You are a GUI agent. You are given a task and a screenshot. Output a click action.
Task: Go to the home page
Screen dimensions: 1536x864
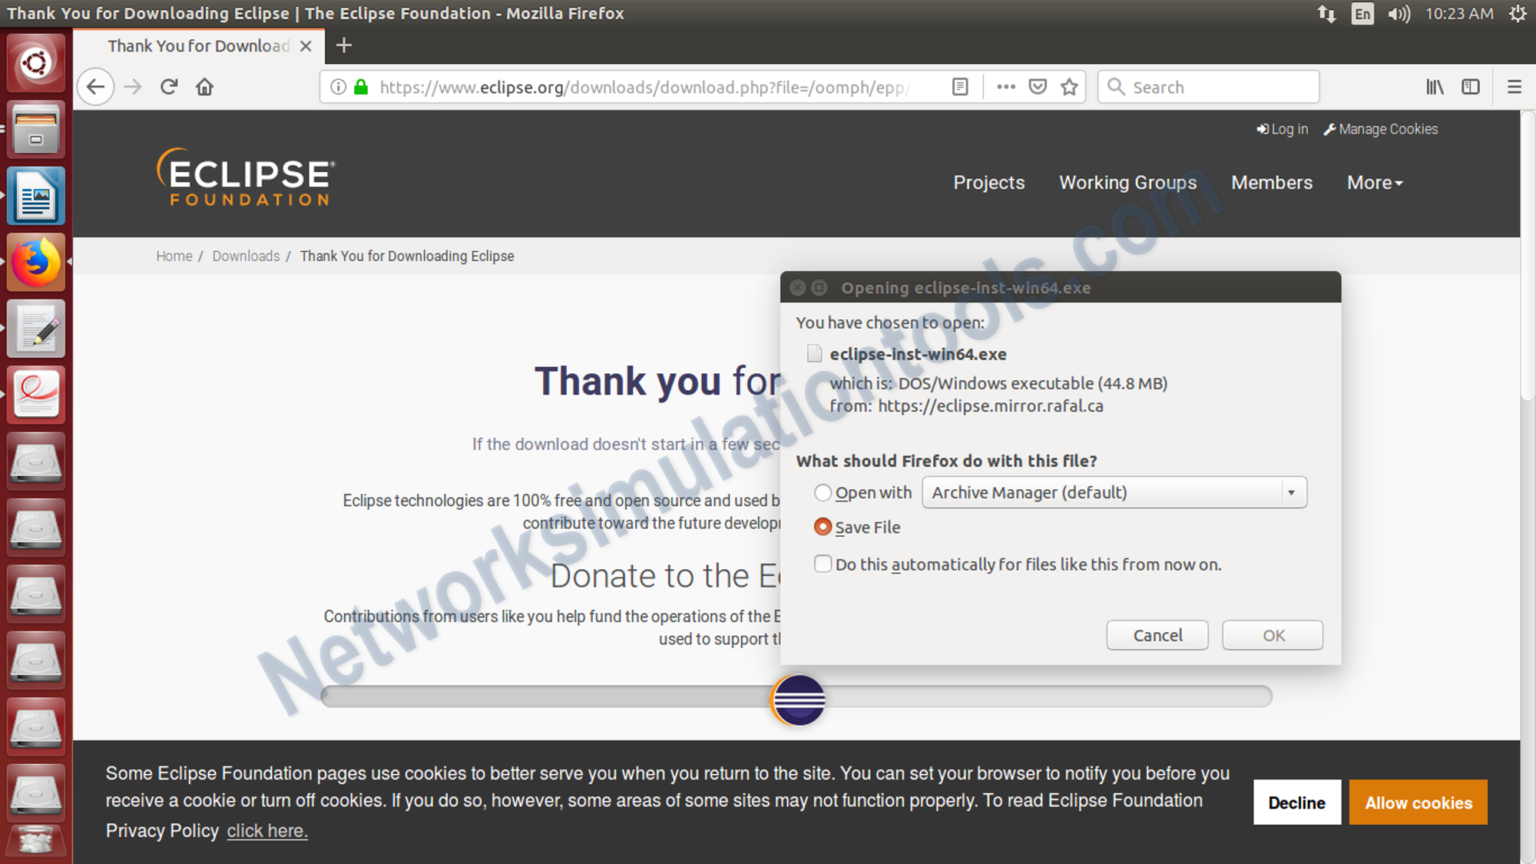204,87
